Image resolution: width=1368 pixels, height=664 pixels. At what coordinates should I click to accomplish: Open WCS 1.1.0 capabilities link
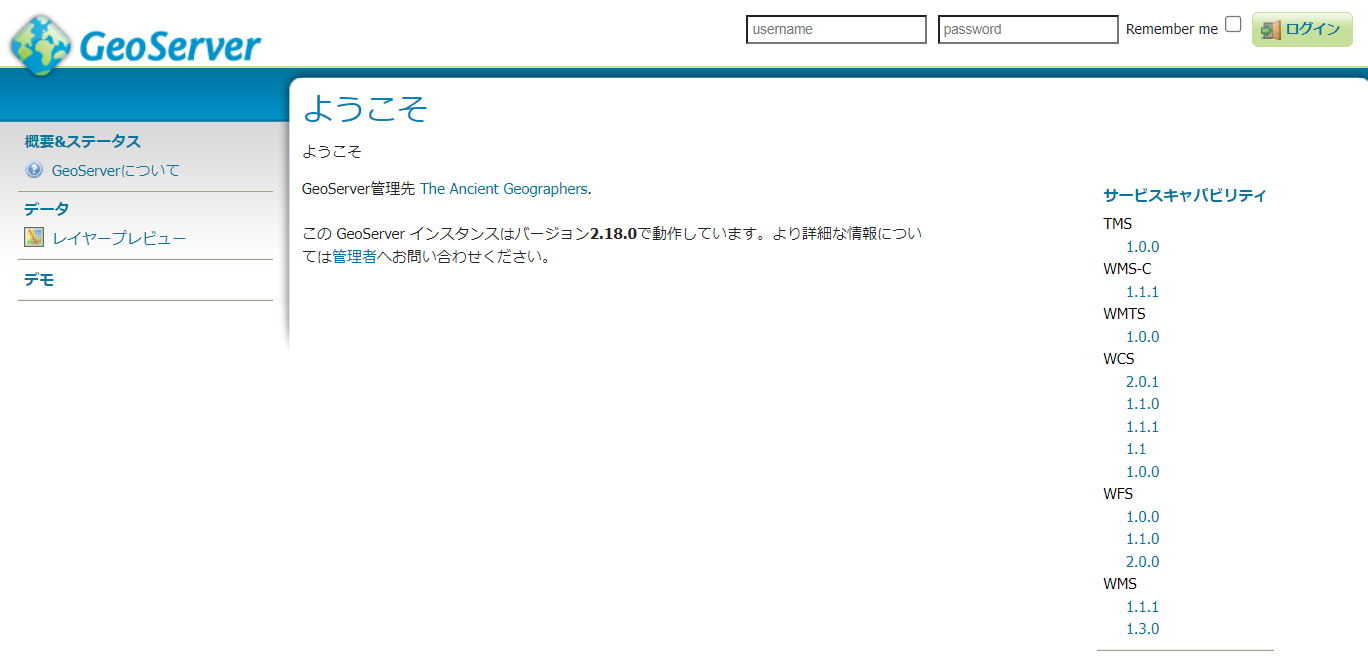pyautogui.click(x=1142, y=404)
